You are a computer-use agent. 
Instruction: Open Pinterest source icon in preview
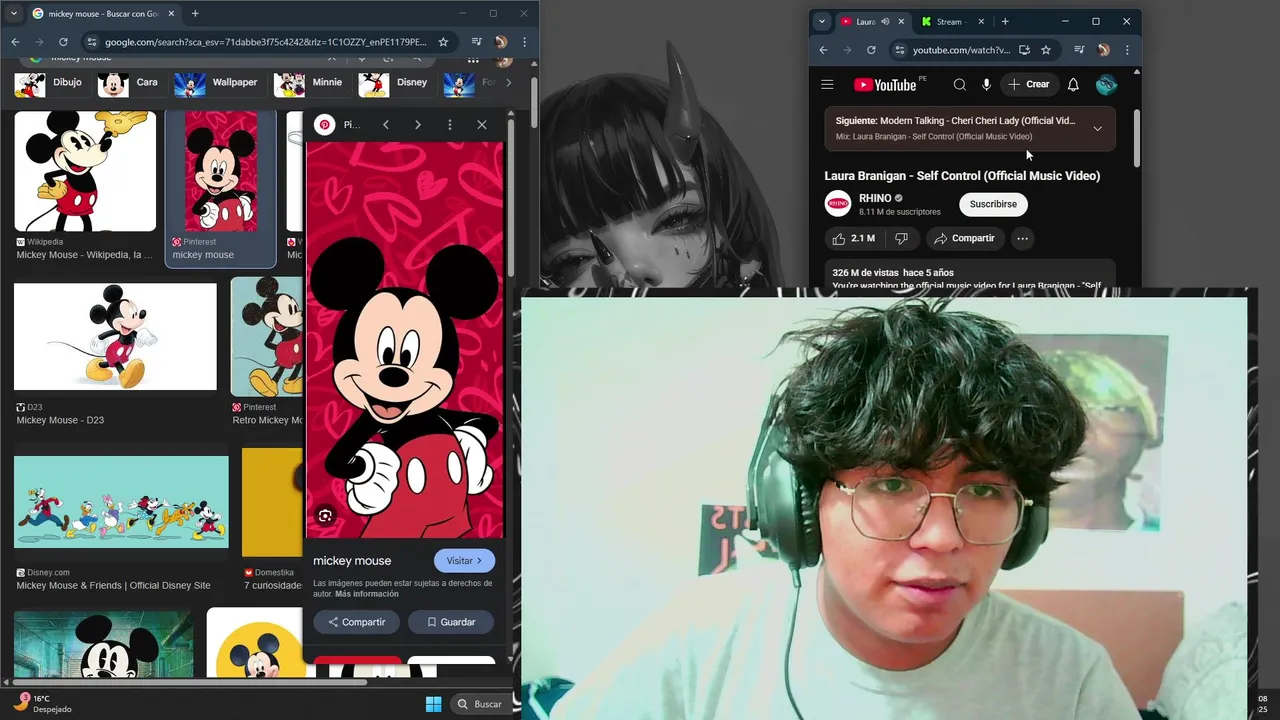(324, 125)
